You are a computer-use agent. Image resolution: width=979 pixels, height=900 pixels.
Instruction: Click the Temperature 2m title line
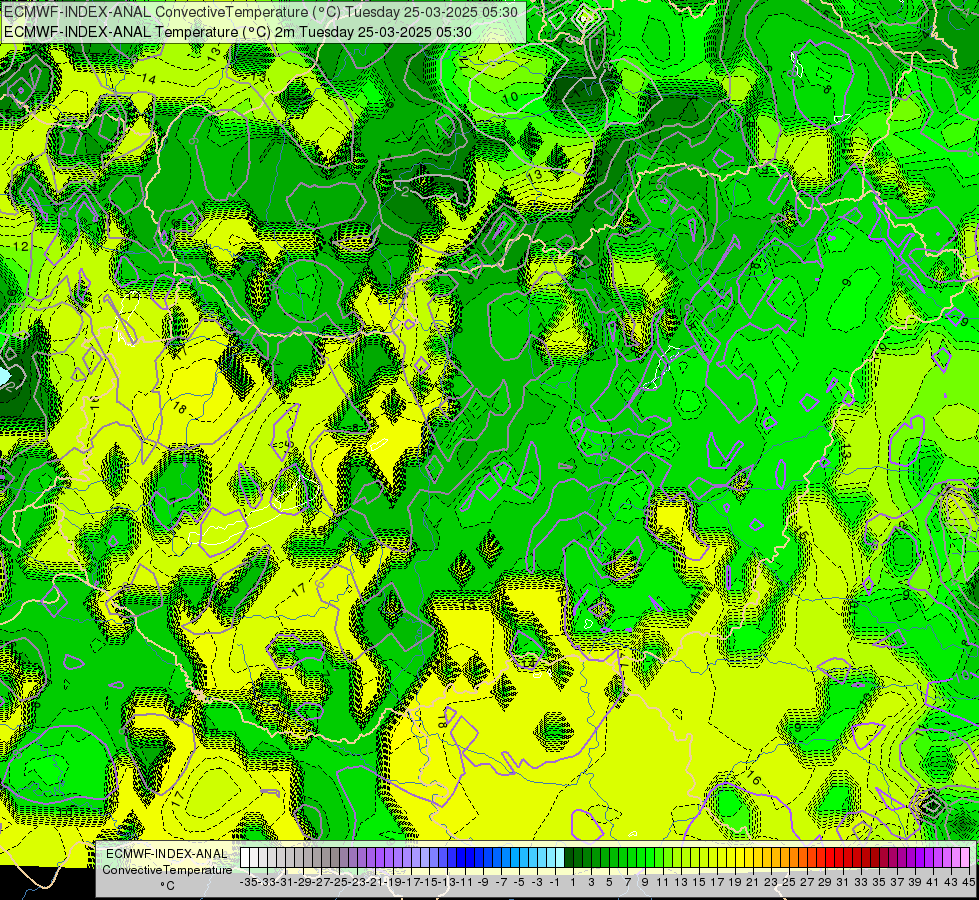point(238,32)
